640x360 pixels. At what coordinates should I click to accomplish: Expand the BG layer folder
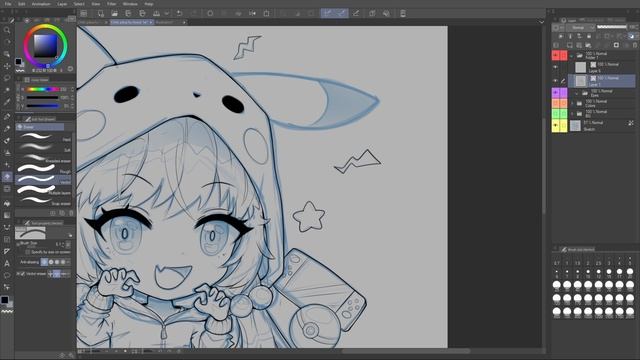[572, 113]
